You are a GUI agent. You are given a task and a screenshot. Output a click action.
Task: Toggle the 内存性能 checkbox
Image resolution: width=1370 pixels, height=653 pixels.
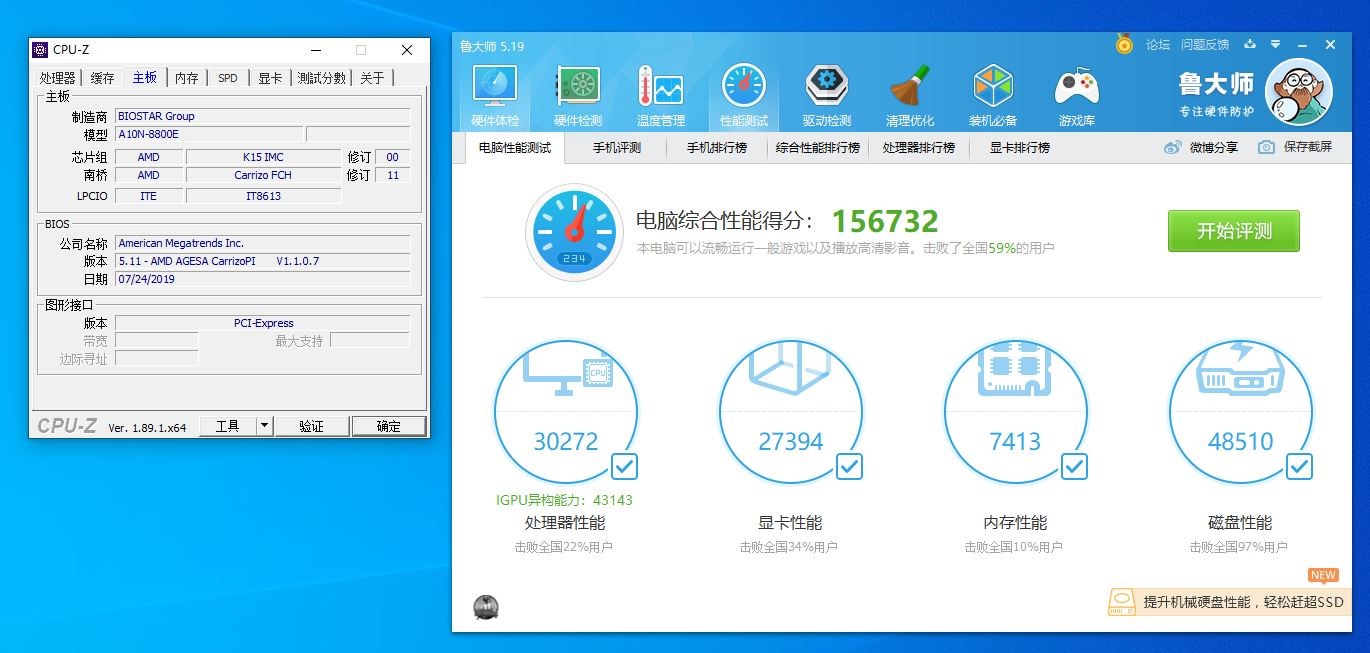pyautogui.click(x=1074, y=466)
